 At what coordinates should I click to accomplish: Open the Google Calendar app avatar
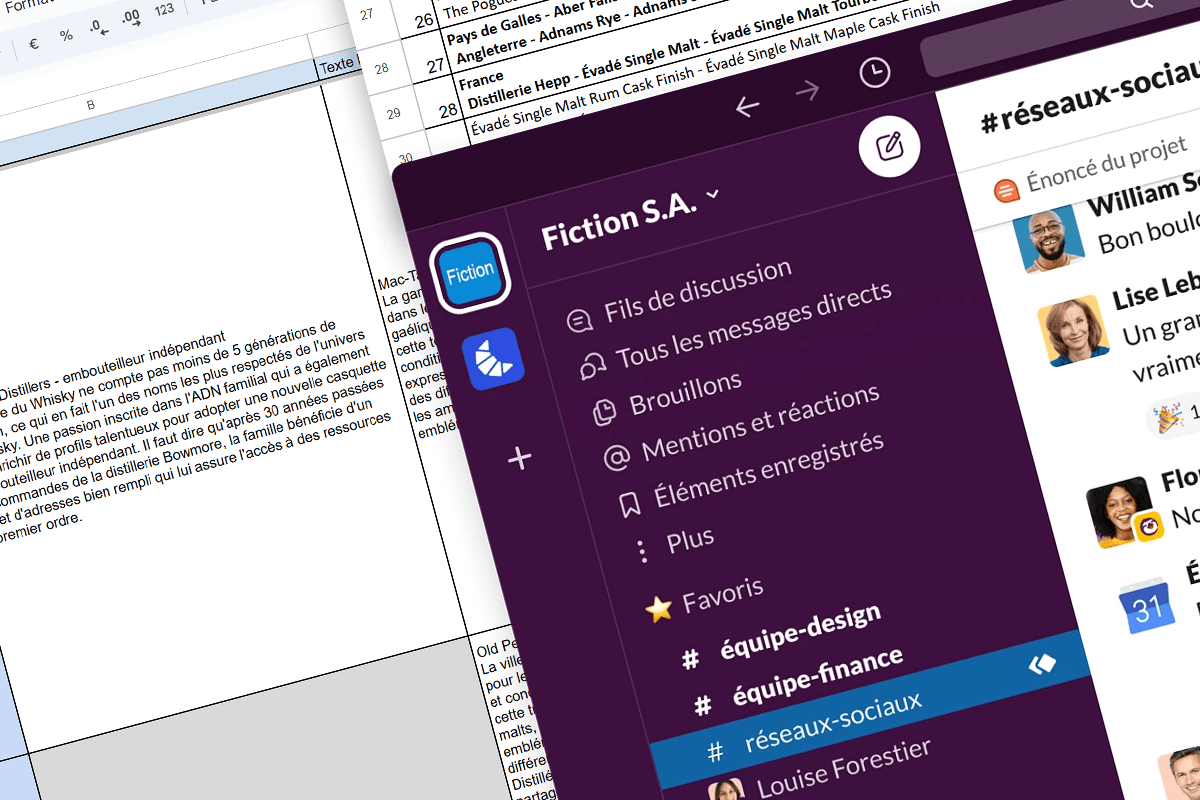[1148, 605]
